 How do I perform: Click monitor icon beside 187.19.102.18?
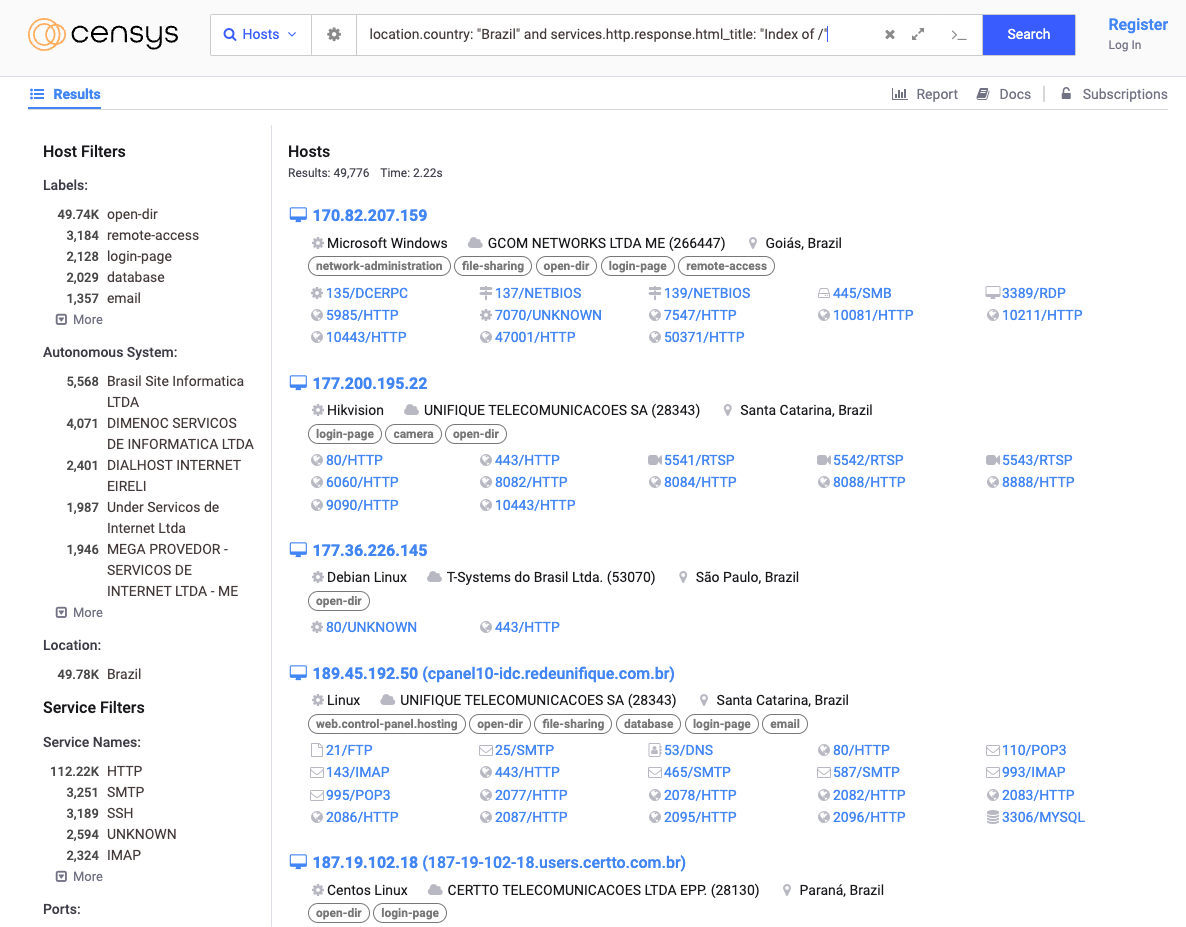(298, 862)
